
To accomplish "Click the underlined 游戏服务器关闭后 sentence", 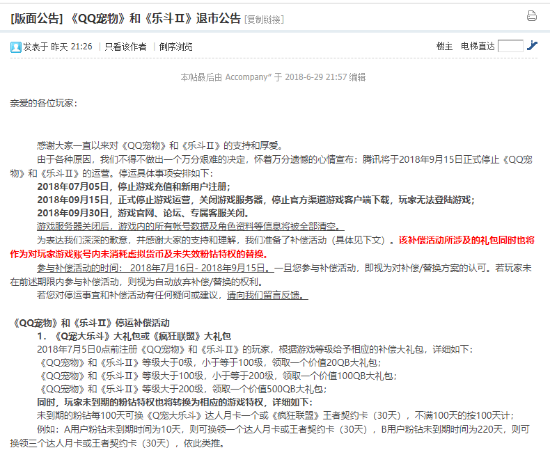I will pyautogui.click(x=190, y=226).
